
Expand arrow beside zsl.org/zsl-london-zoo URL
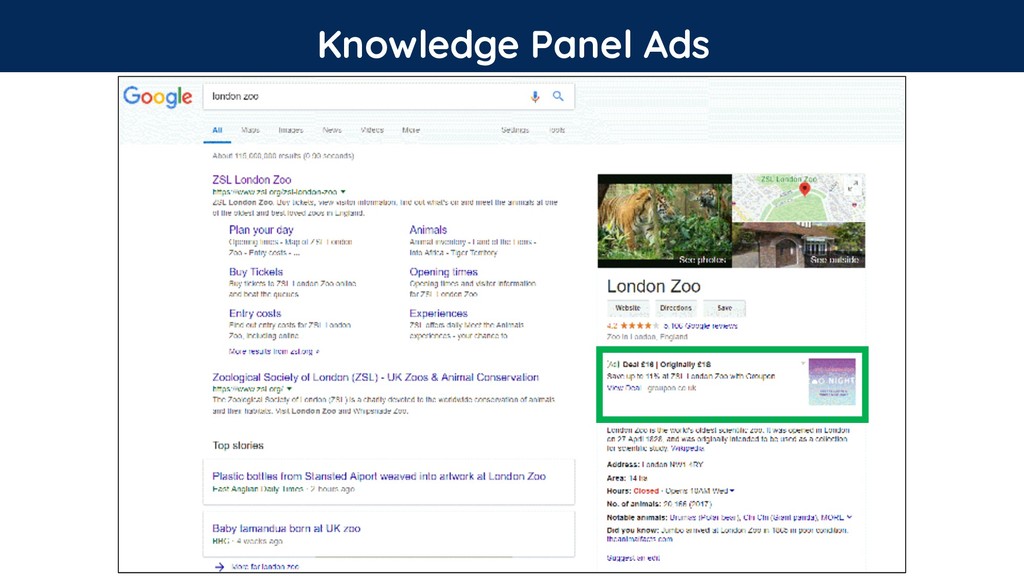coord(343,192)
